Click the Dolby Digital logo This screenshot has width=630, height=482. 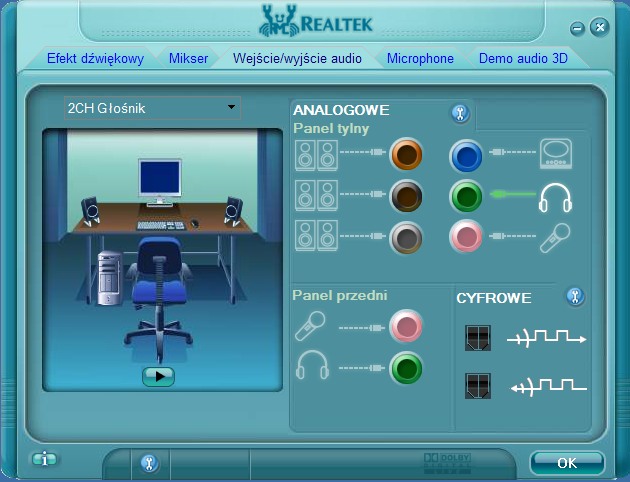click(447, 463)
